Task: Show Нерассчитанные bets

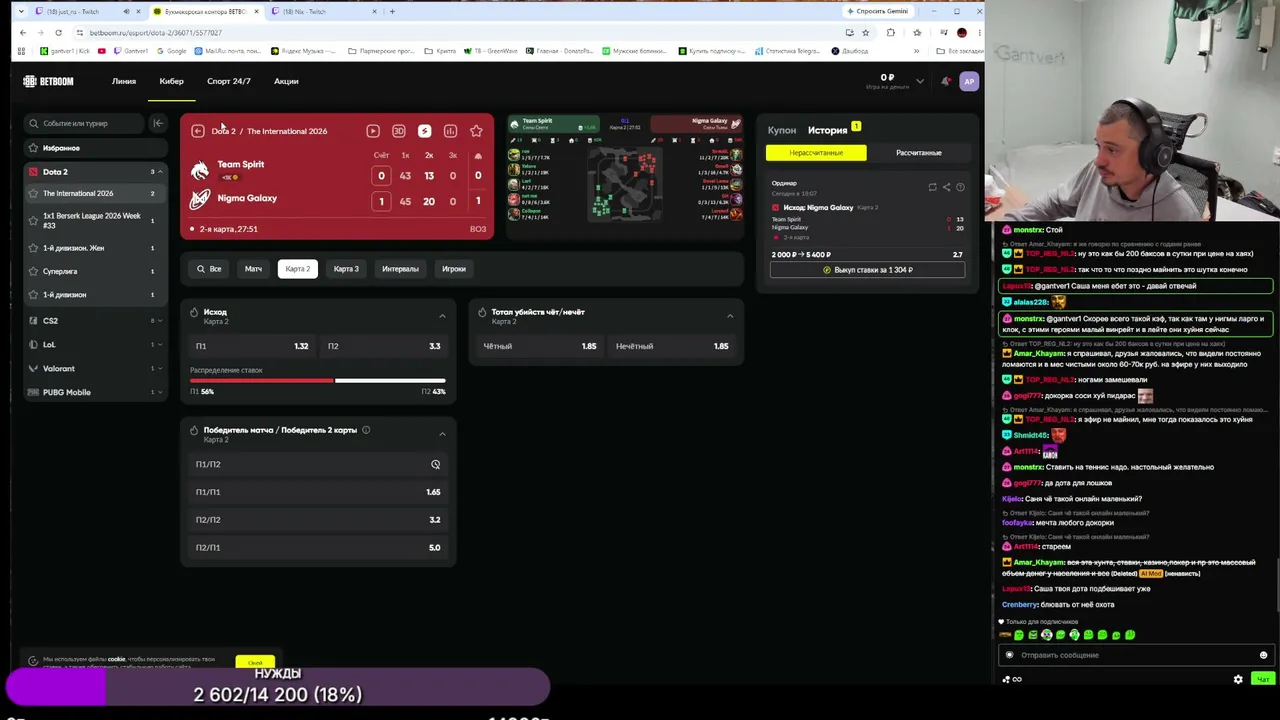Action: click(816, 153)
